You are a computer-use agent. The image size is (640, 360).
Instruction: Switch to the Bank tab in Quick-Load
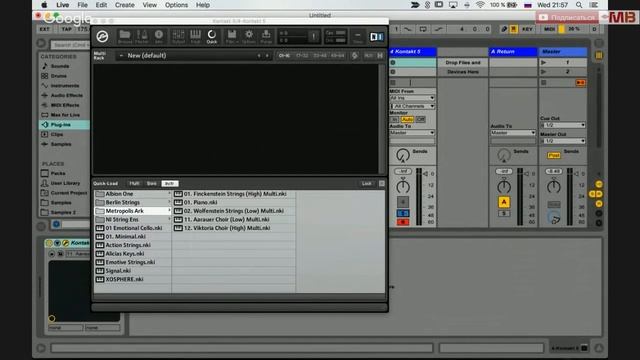pyautogui.click(x=151, y=184)
